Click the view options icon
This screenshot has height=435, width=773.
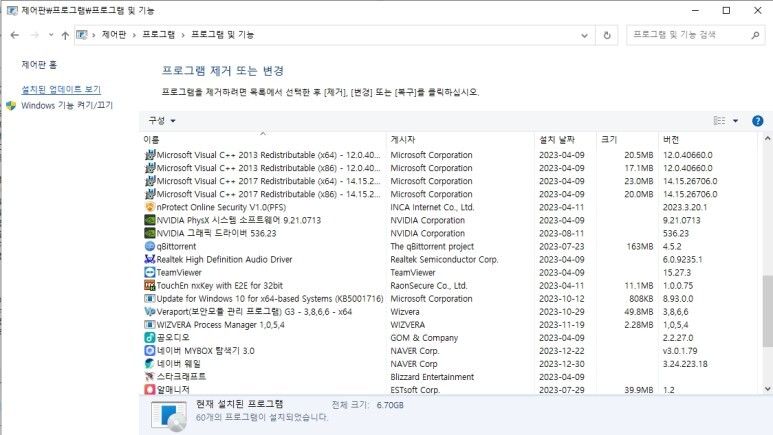[719, 121]
